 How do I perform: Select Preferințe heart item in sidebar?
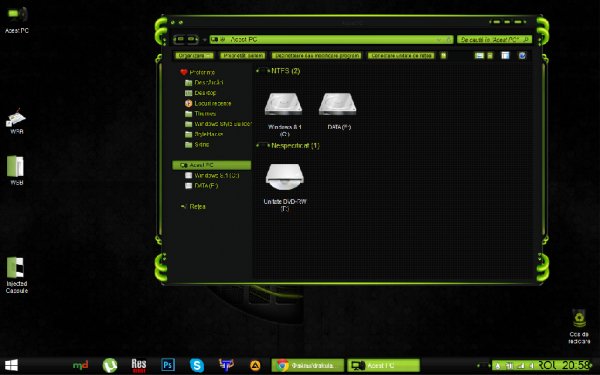[198, 72]
